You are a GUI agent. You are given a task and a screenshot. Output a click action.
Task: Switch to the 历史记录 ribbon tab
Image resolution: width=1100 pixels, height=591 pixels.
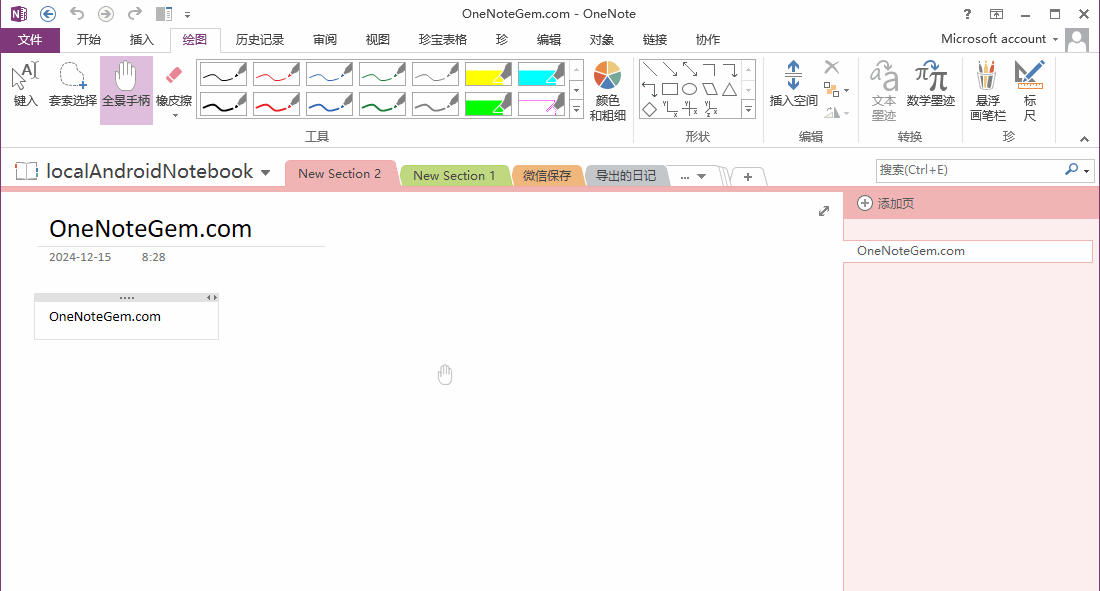260,40
